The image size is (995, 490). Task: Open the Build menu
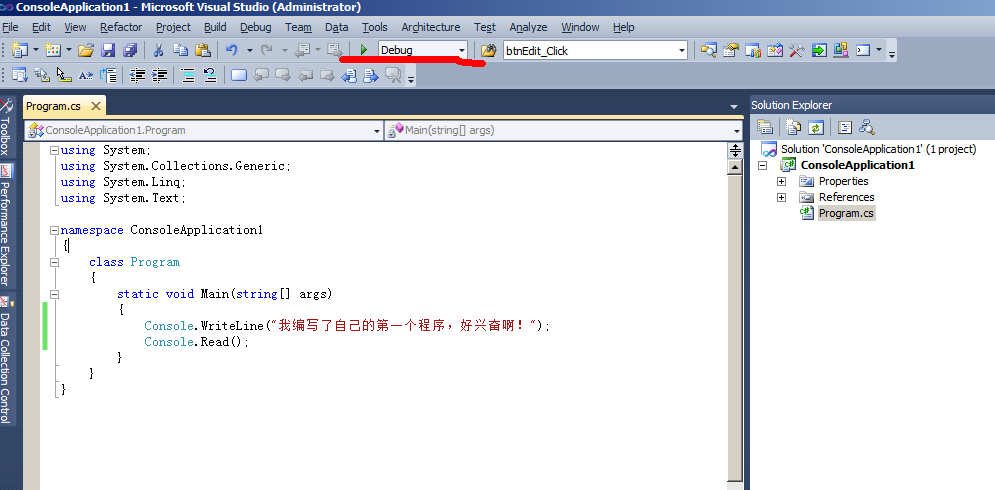215,27
